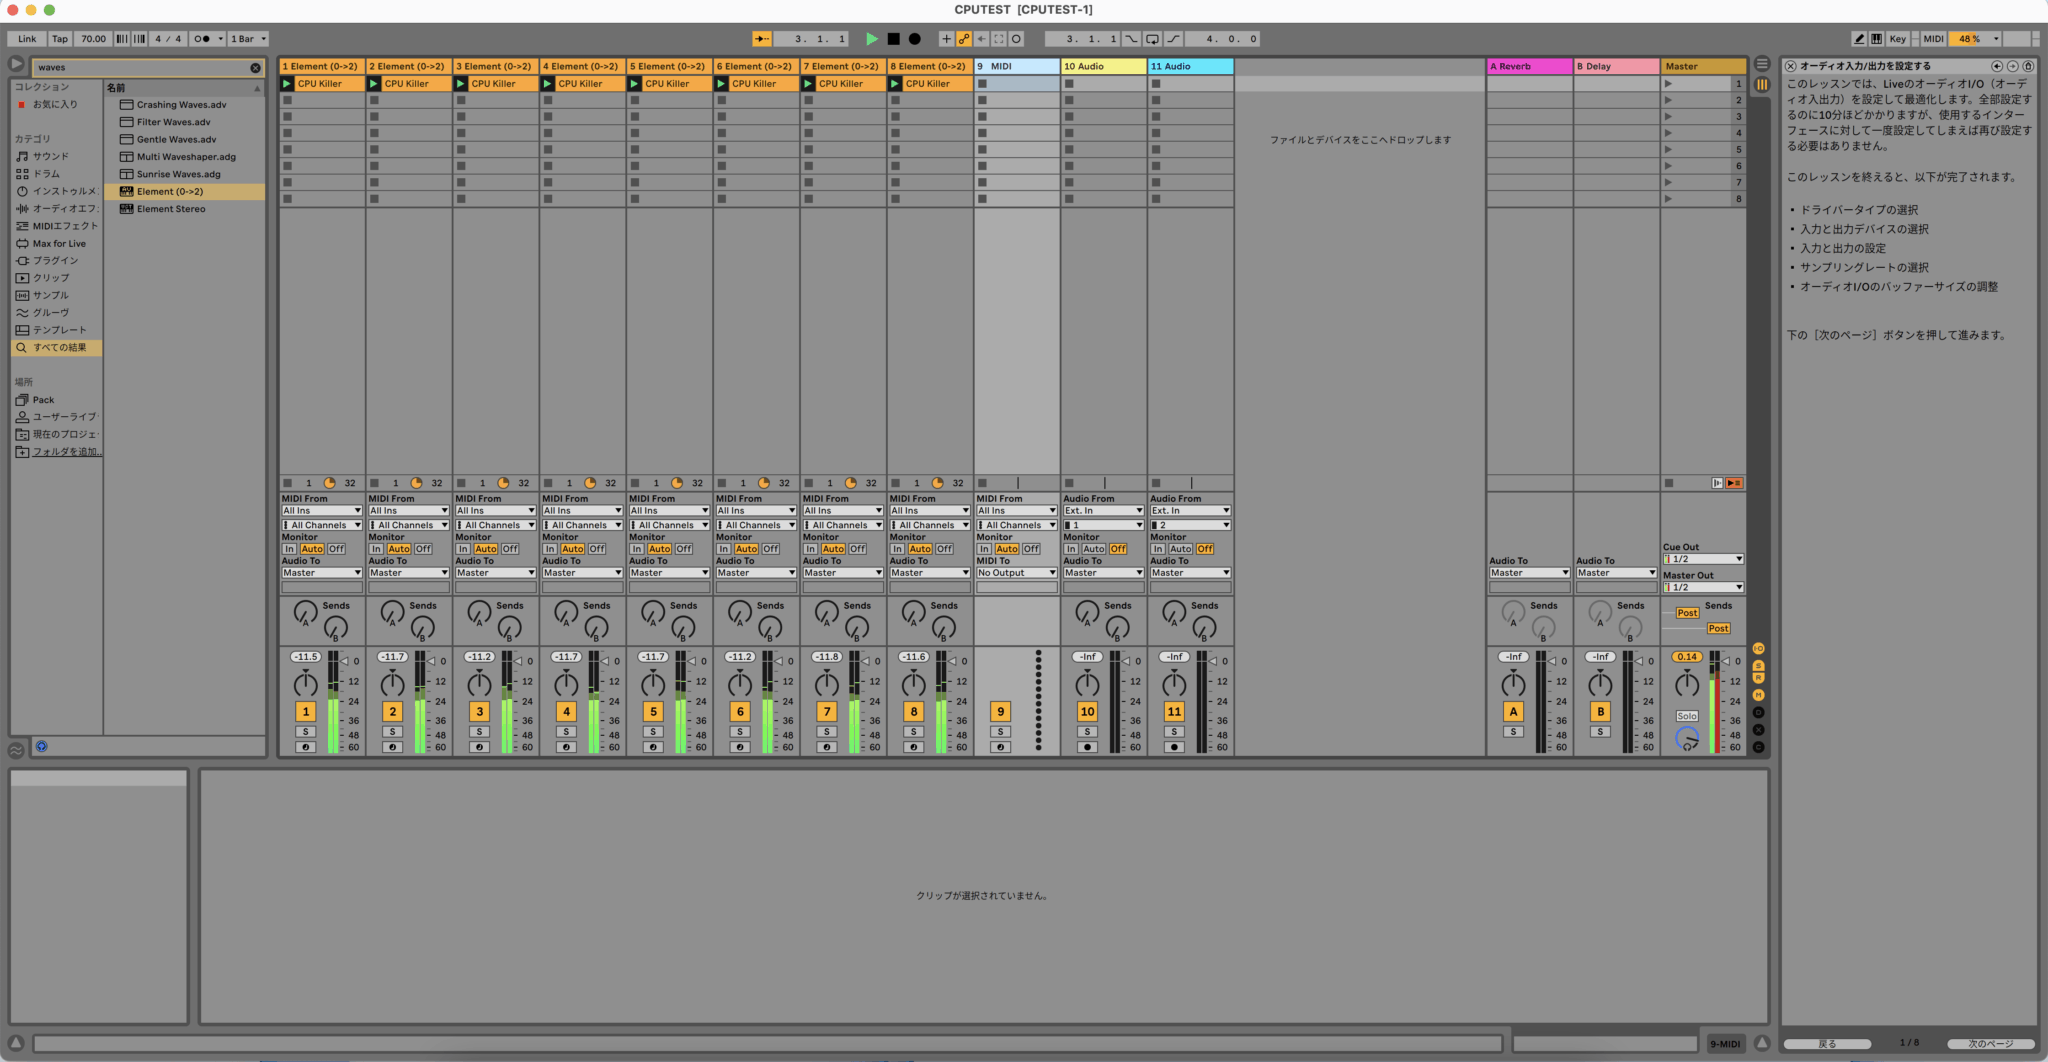Launch the CPU Killer clip on track 1

coord(287,84)
